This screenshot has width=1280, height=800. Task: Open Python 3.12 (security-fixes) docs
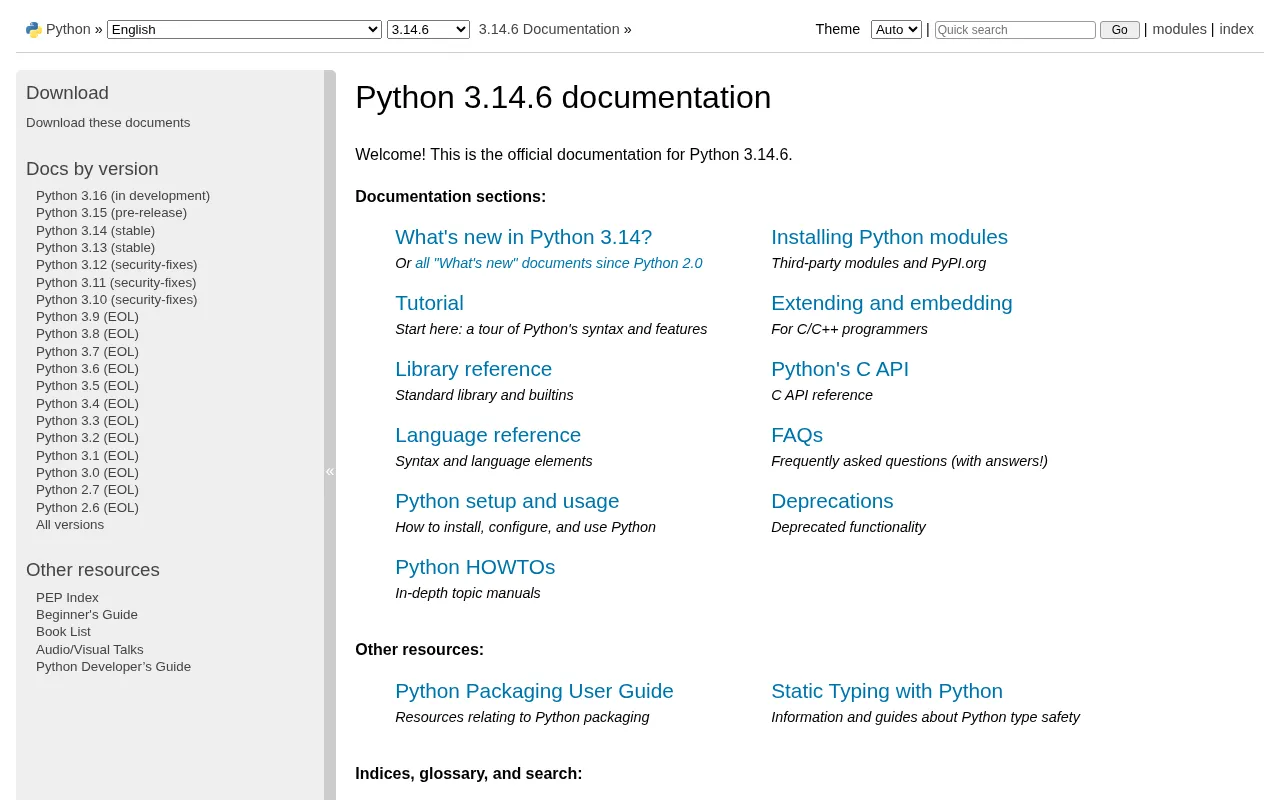coord(116,264)
